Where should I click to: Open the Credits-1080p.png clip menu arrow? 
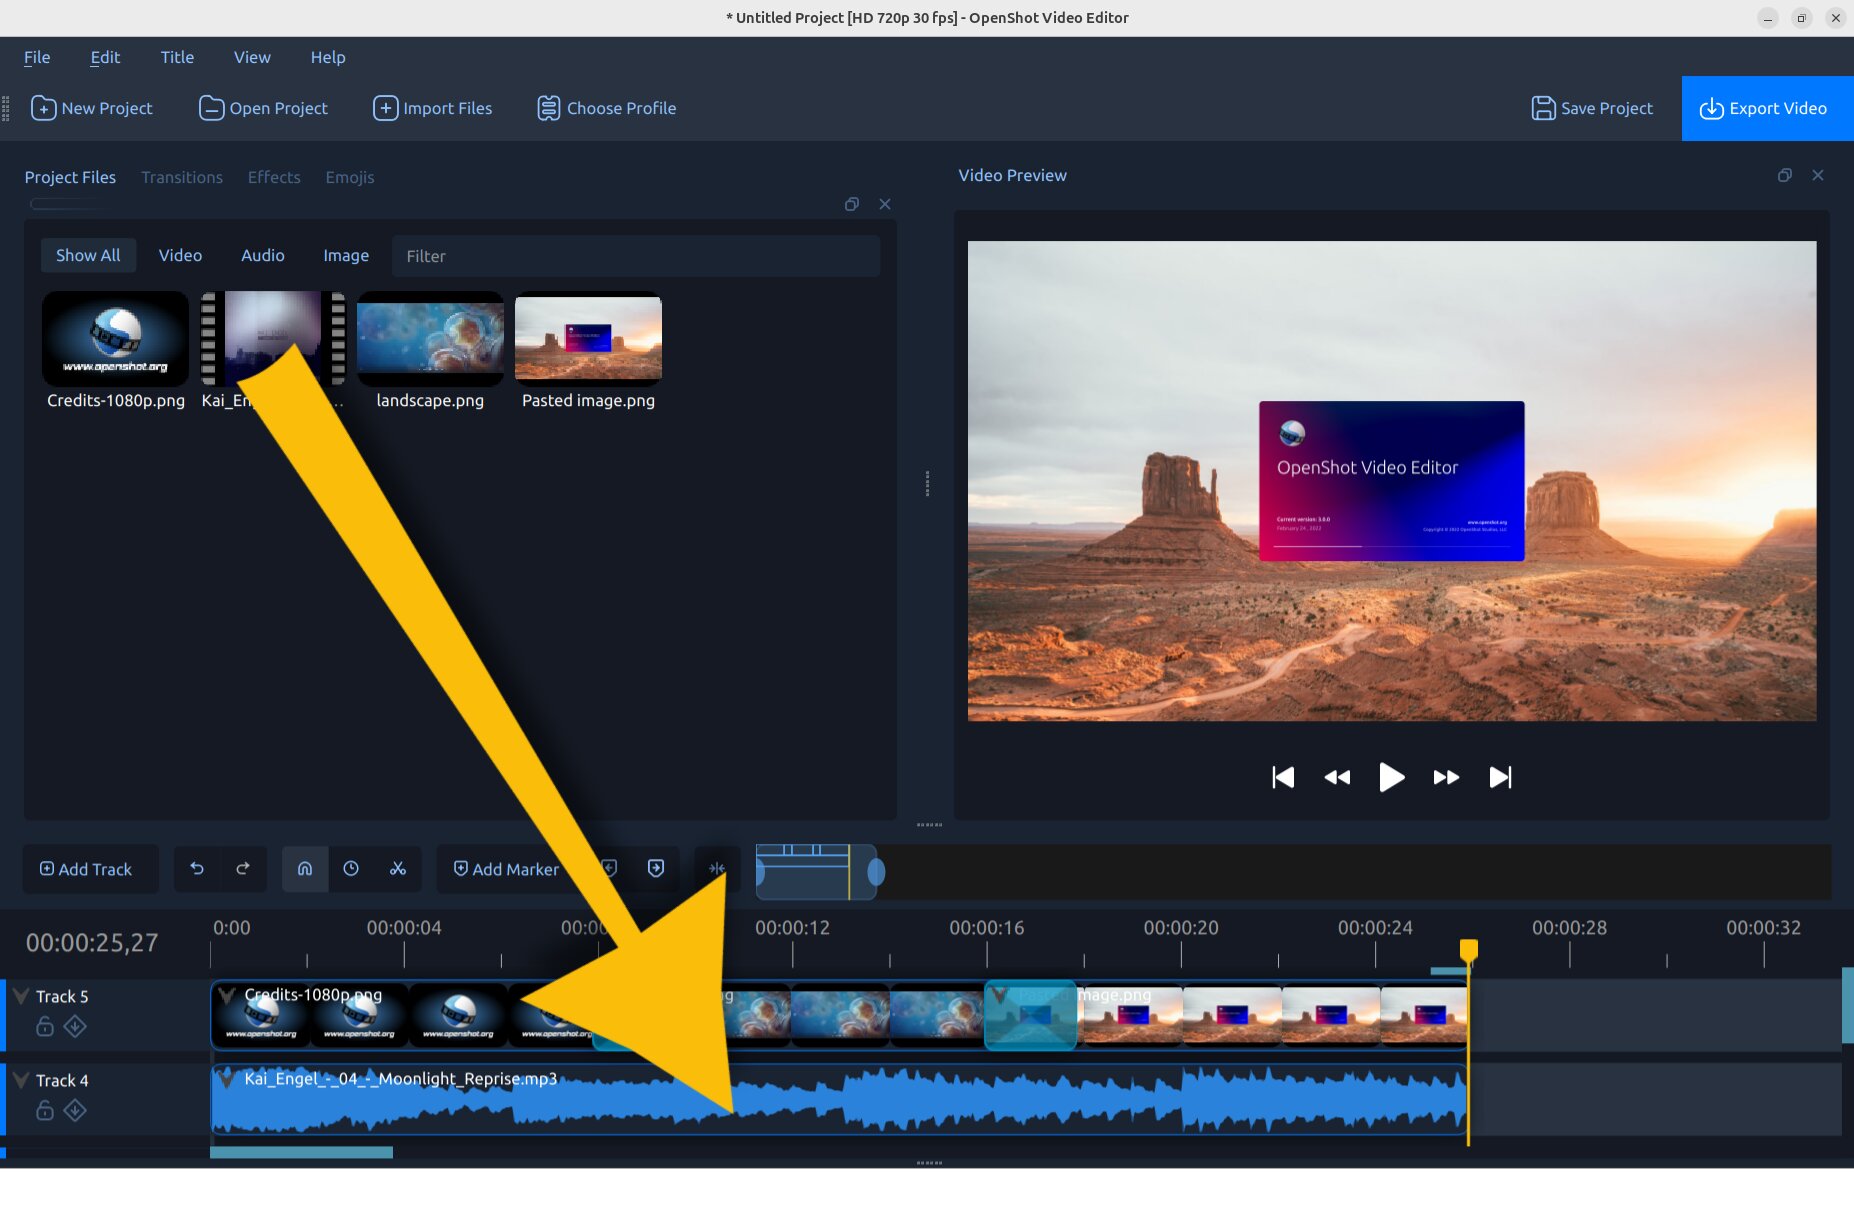click(228, 995)
